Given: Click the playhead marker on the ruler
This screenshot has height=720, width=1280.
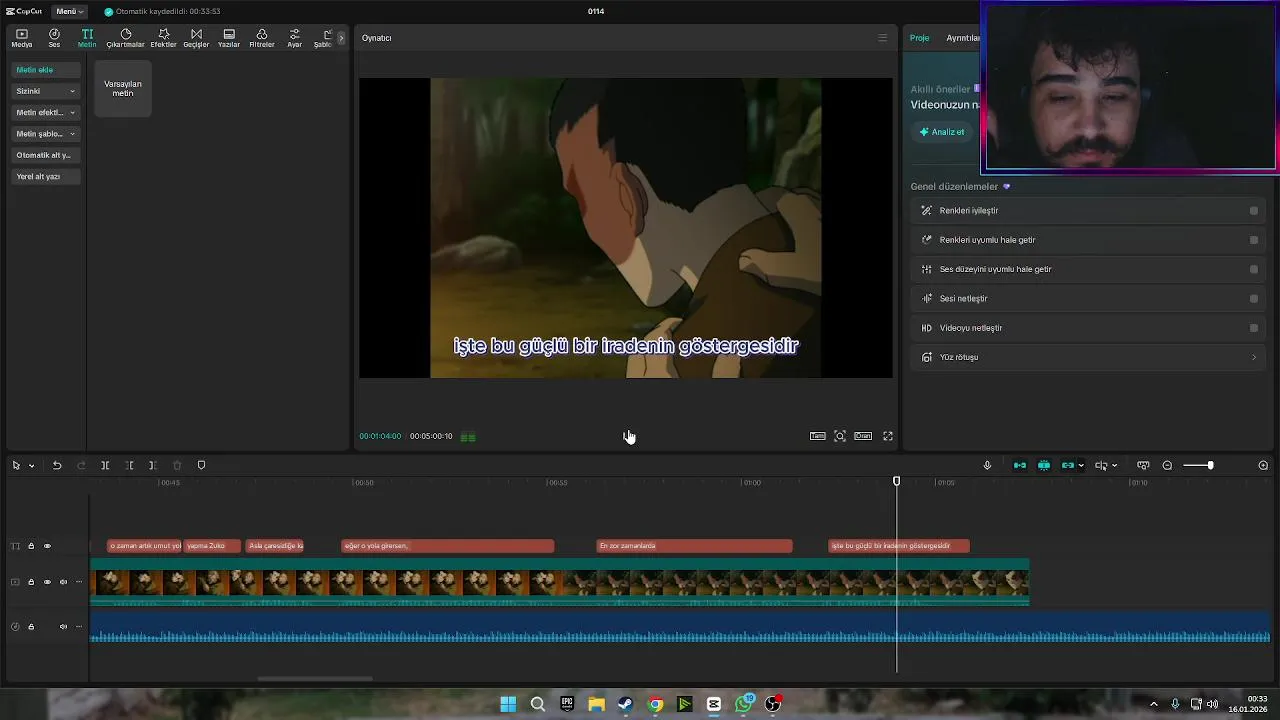Looking at the screenshot, I should pos(896,481).
